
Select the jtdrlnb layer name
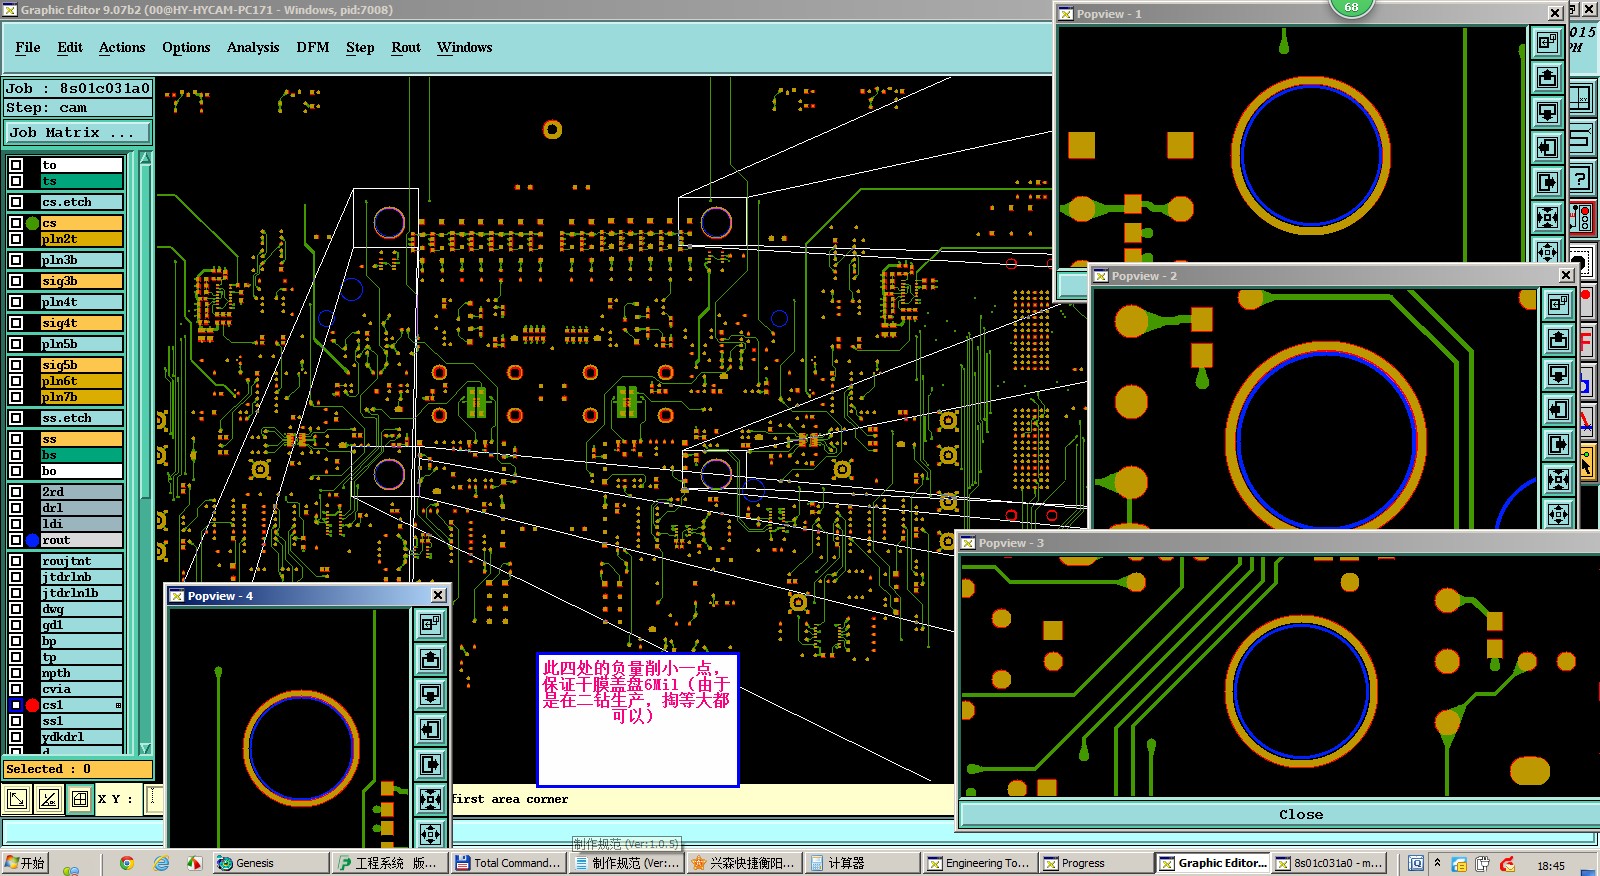[81, 577]
